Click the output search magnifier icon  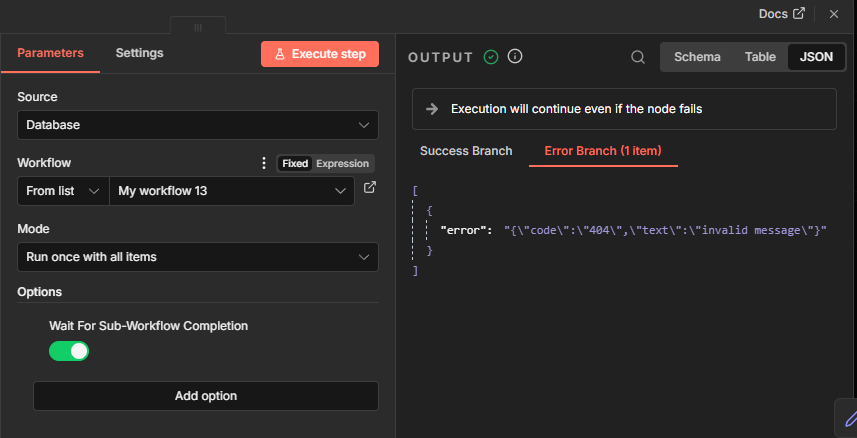coord(637,57)
